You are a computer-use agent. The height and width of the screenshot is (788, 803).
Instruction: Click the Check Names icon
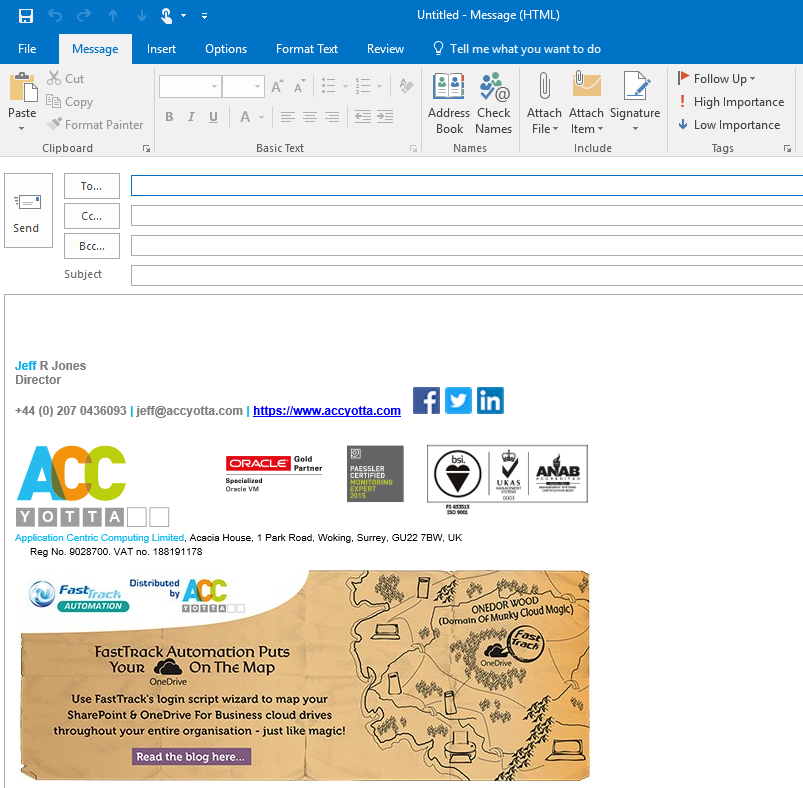(494, 103)
